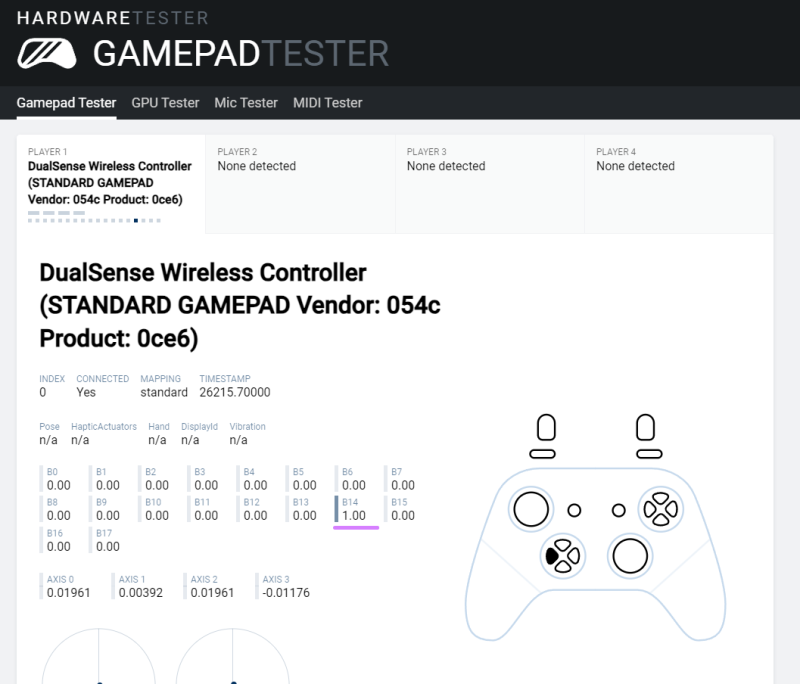Click the AXIS 1 value 0.00392

tap(141, 593)
